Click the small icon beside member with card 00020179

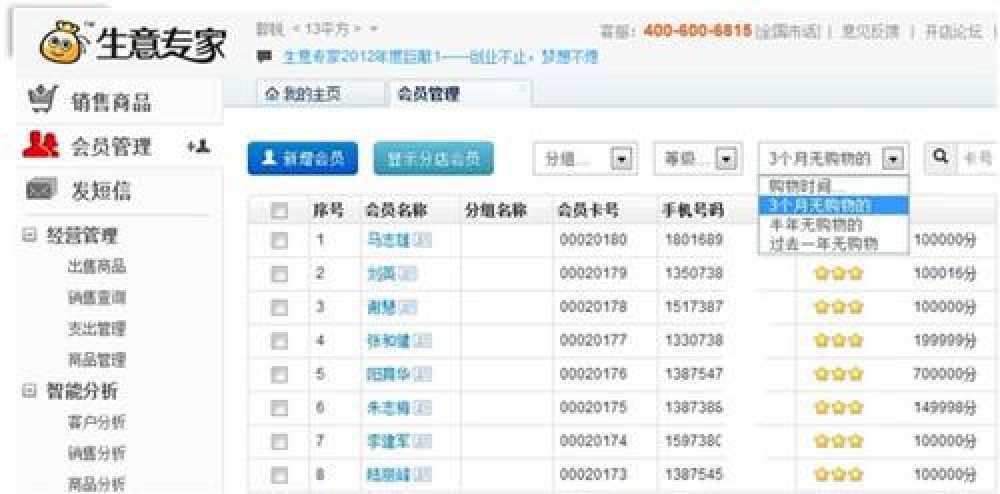point(408,274)
